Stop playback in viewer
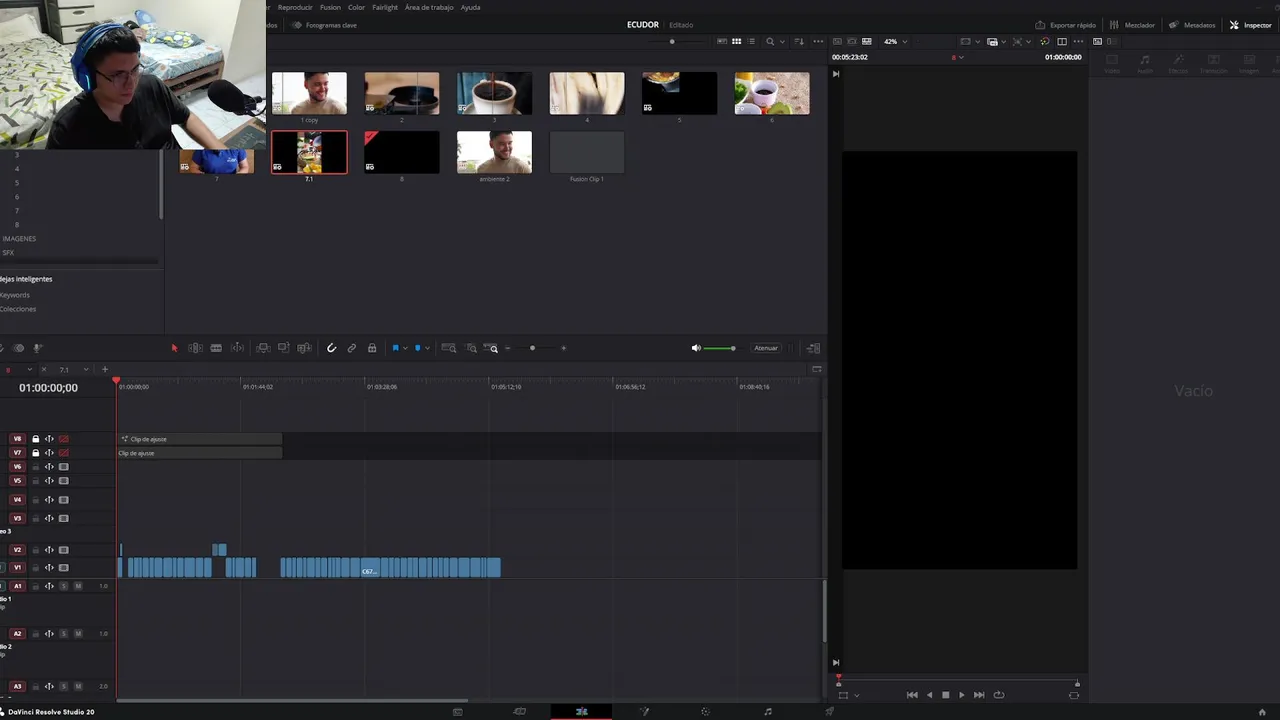Image resolution: width=1280 pixels, height=720 pixels. (x=945, y=695)
